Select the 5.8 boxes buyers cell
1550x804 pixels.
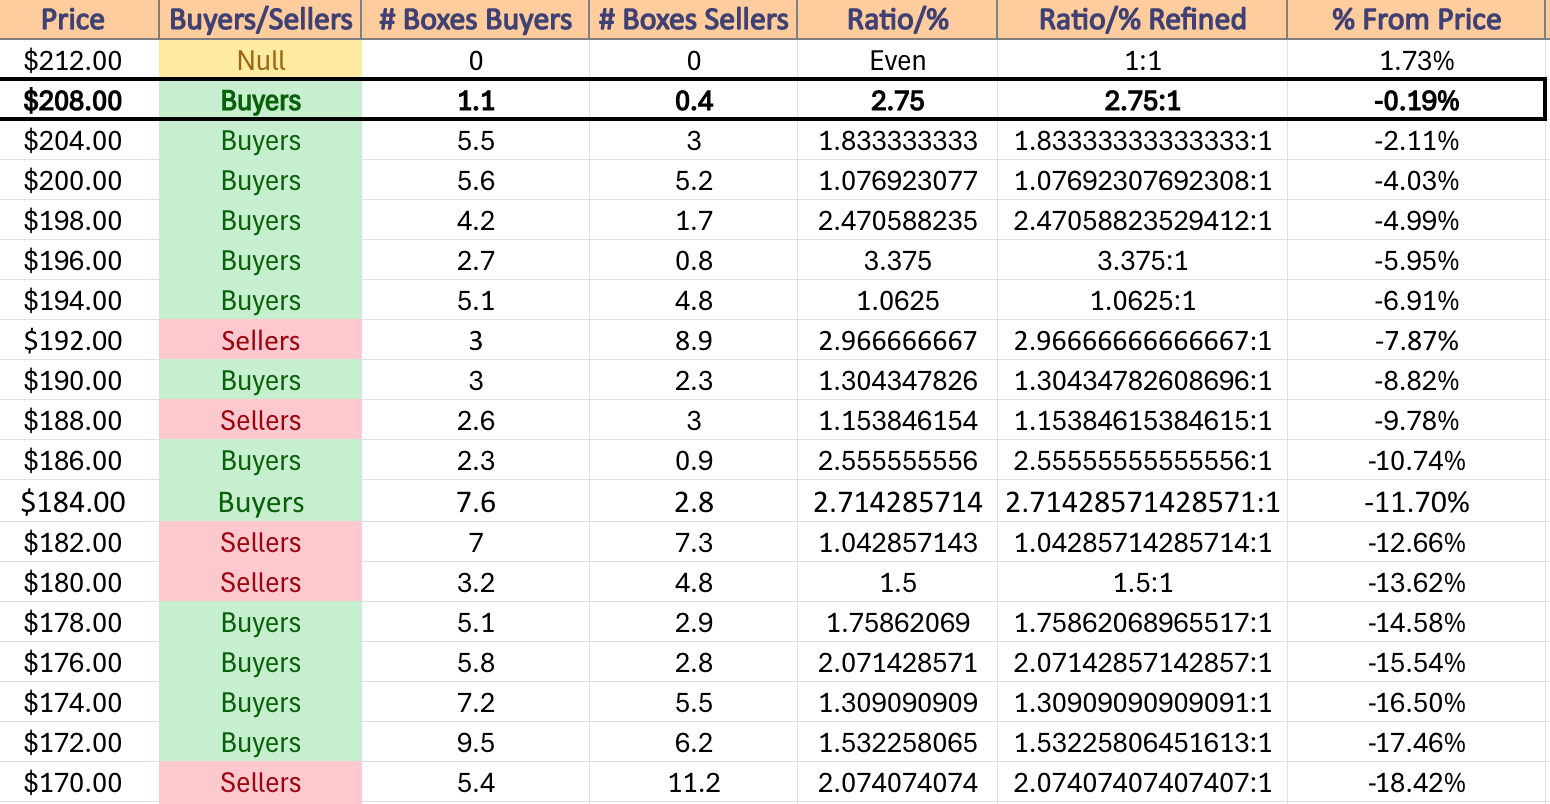point(475,662)
